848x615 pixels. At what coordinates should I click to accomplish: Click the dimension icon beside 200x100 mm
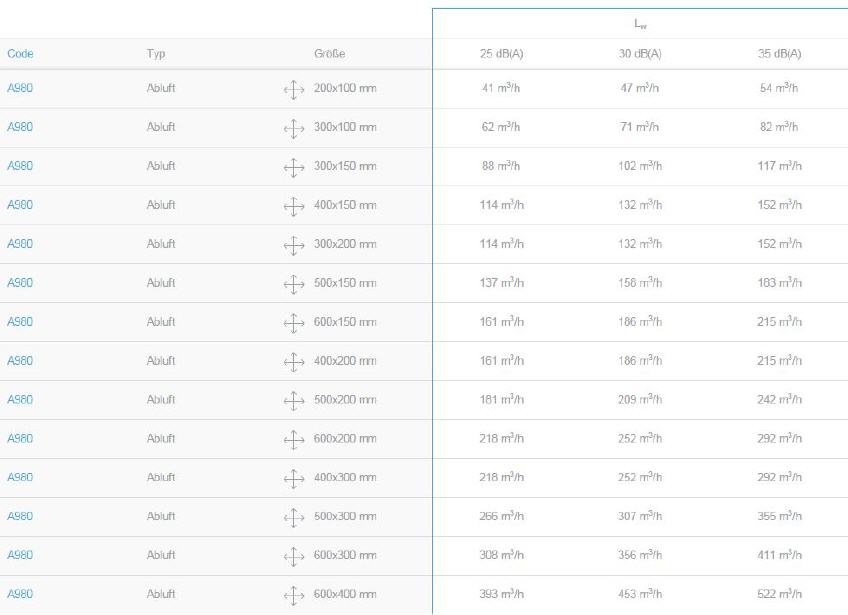[294, 90]
